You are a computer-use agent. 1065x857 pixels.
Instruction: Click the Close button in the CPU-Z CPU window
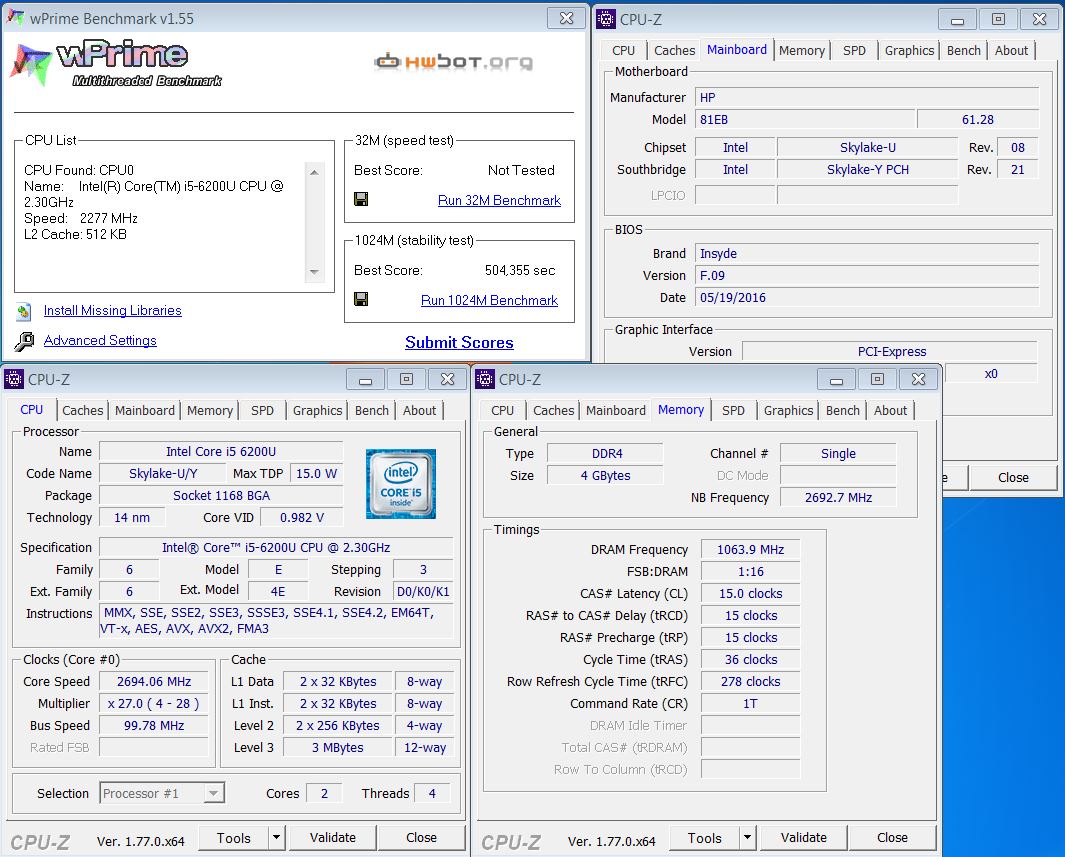pyautogui.click(x=421, y=837)
